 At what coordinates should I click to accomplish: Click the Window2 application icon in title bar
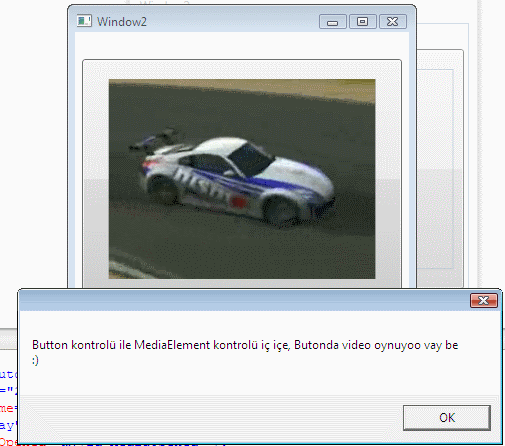coord(84,21)
